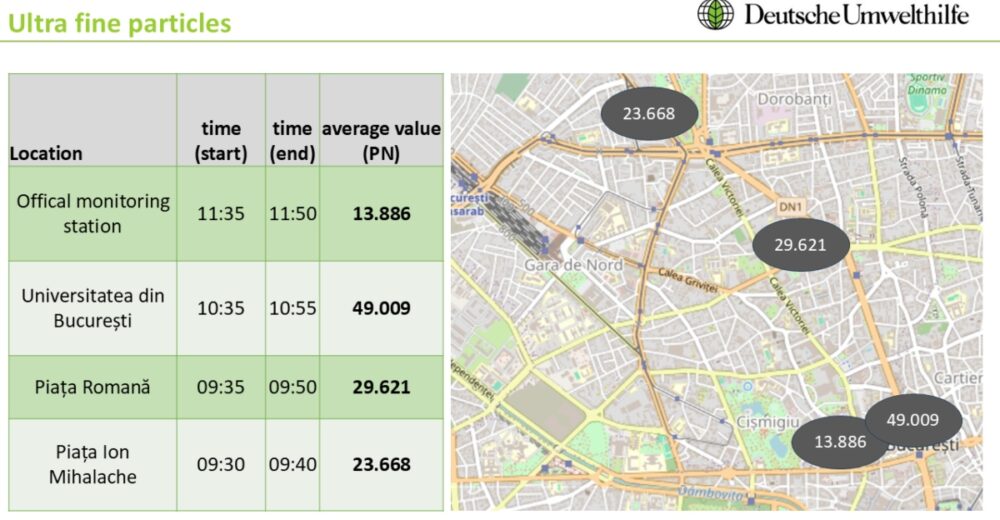Viewport: 1000px width, 520px height.
Task: Select the 'Offical monitoring station' table cell
Action: coord(93,214)
